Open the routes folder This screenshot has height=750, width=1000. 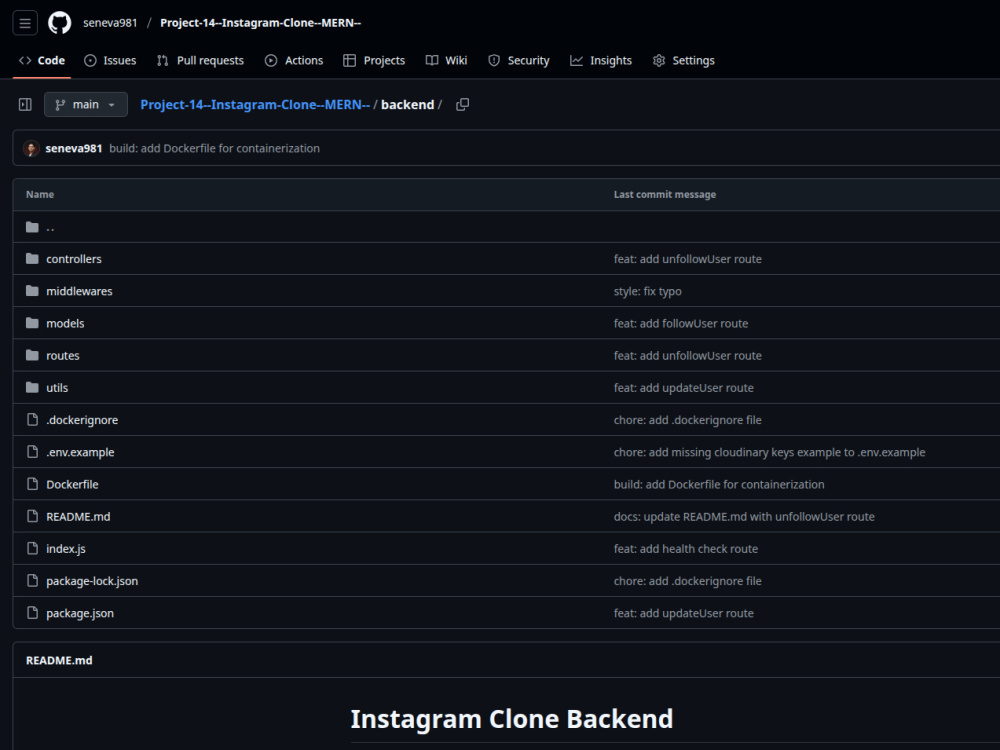click(62, 355)
